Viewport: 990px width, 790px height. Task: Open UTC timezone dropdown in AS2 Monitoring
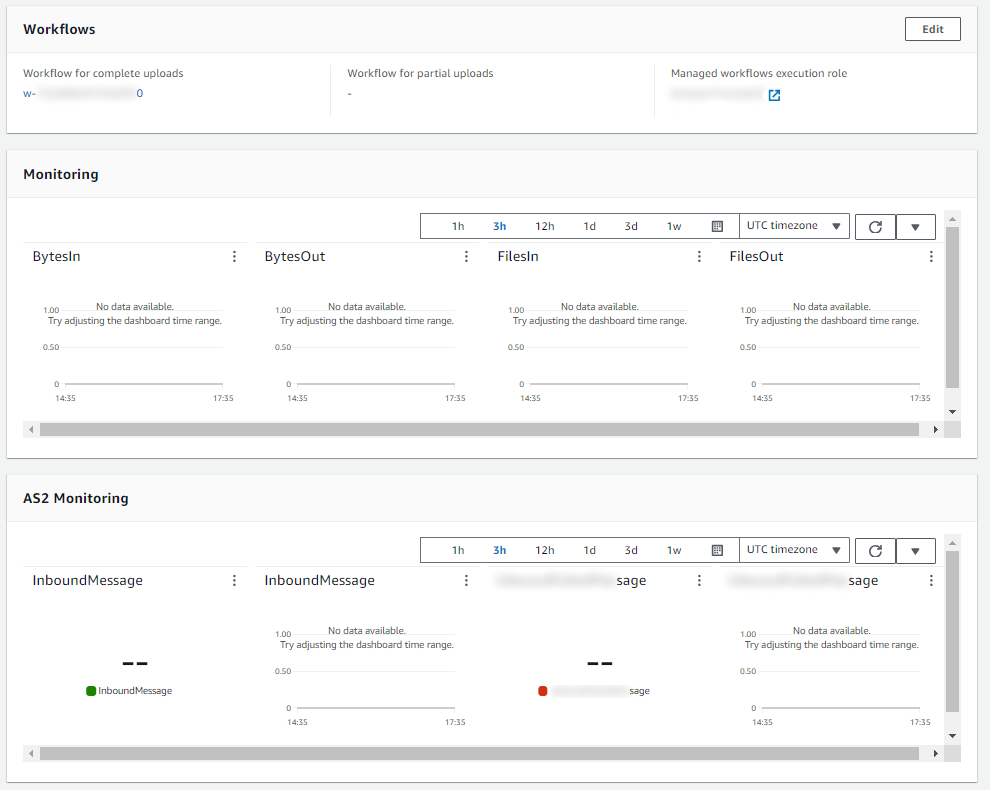(793, 550)
